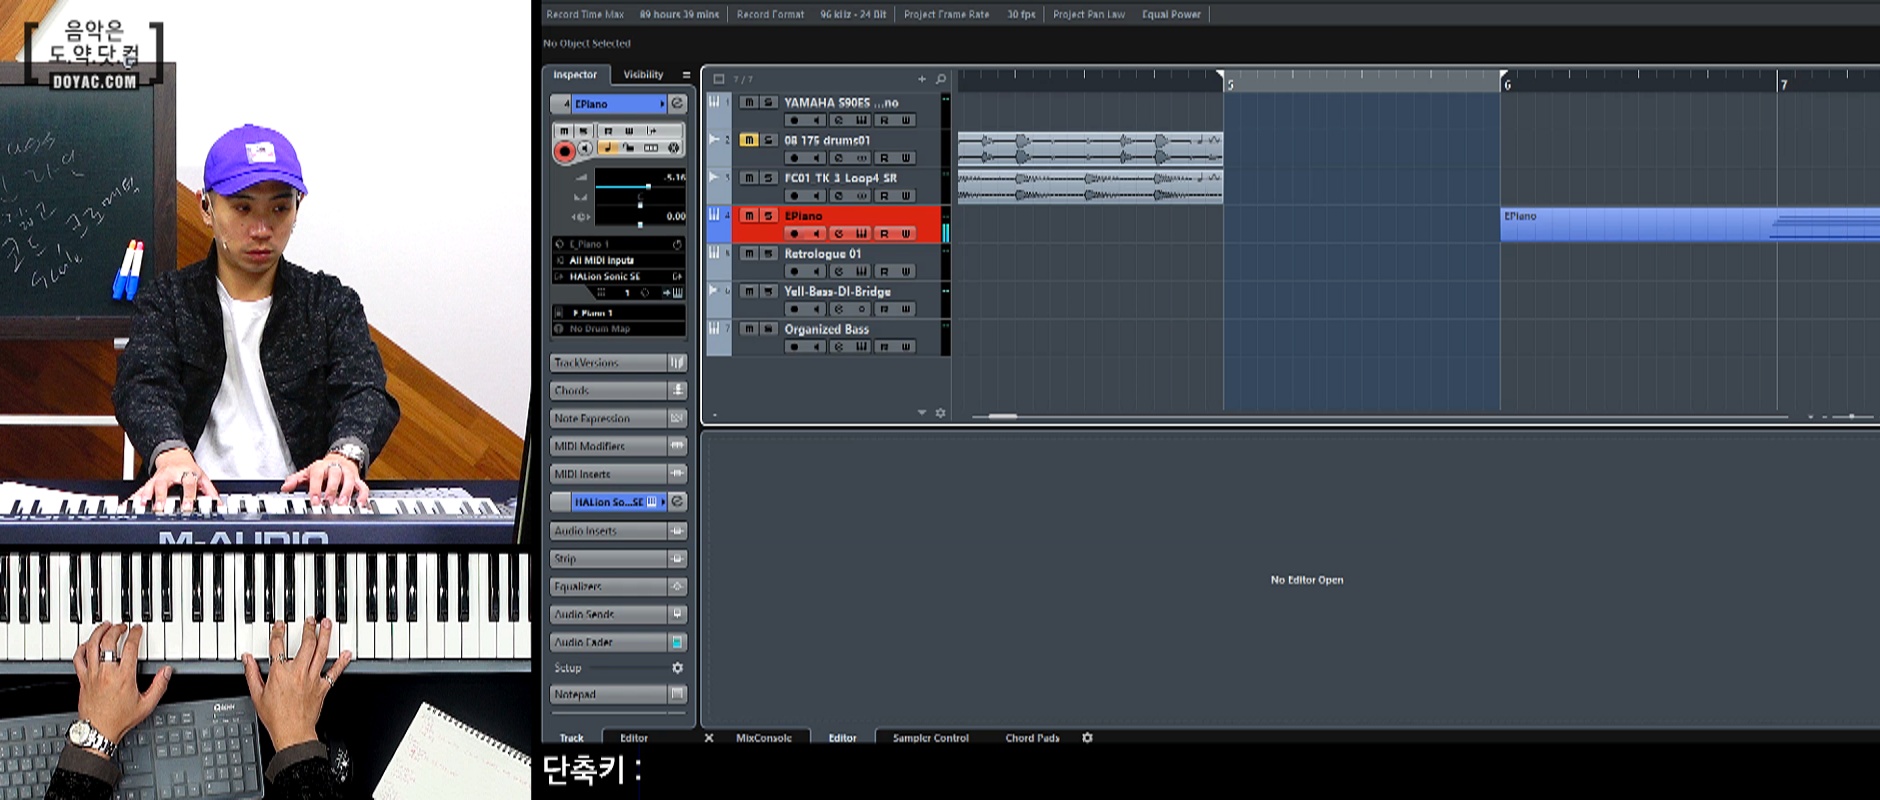The image size is (1880, 800).
Task: Toggle Read automation on the EPiano track
Action: tap(884, 234)
